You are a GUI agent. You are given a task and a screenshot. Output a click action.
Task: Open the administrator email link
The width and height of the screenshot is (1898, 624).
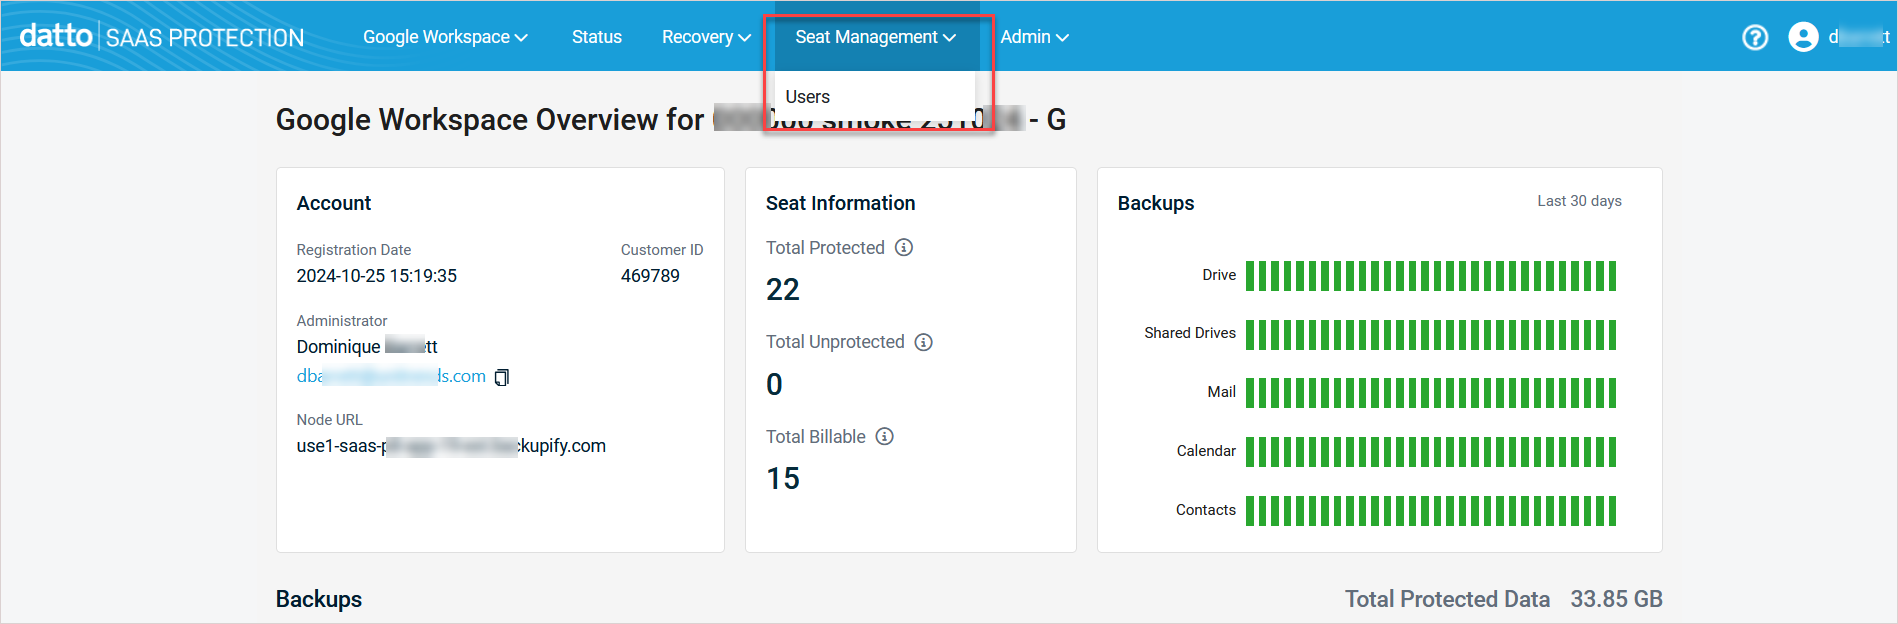pyautogui.click(x=391, y=376)
